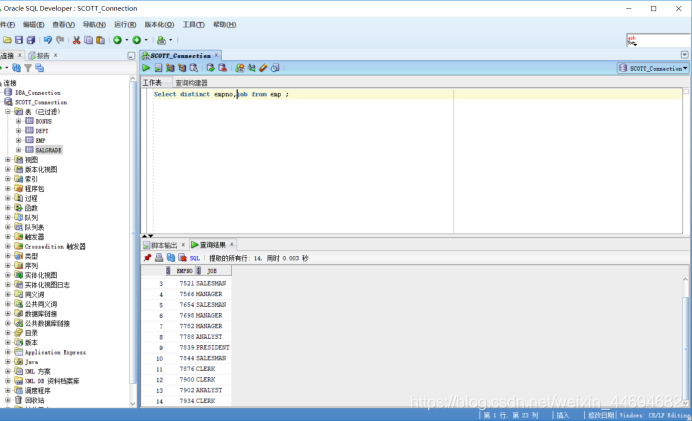
Task: Expand the DEPT table node
Action: (19, 131)
